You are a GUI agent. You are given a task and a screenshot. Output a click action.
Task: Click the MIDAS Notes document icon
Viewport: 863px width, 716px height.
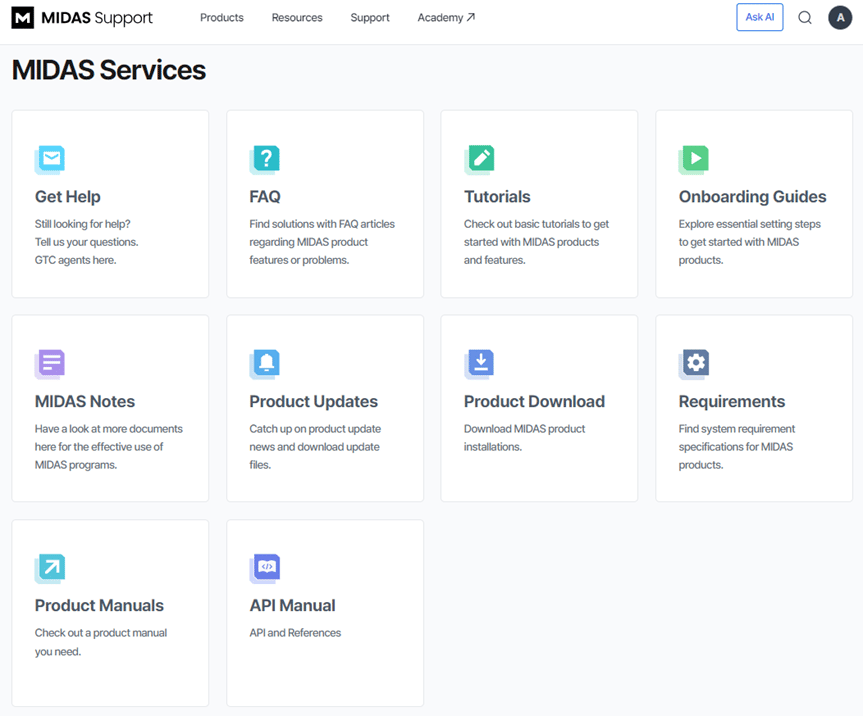point(50,364)
